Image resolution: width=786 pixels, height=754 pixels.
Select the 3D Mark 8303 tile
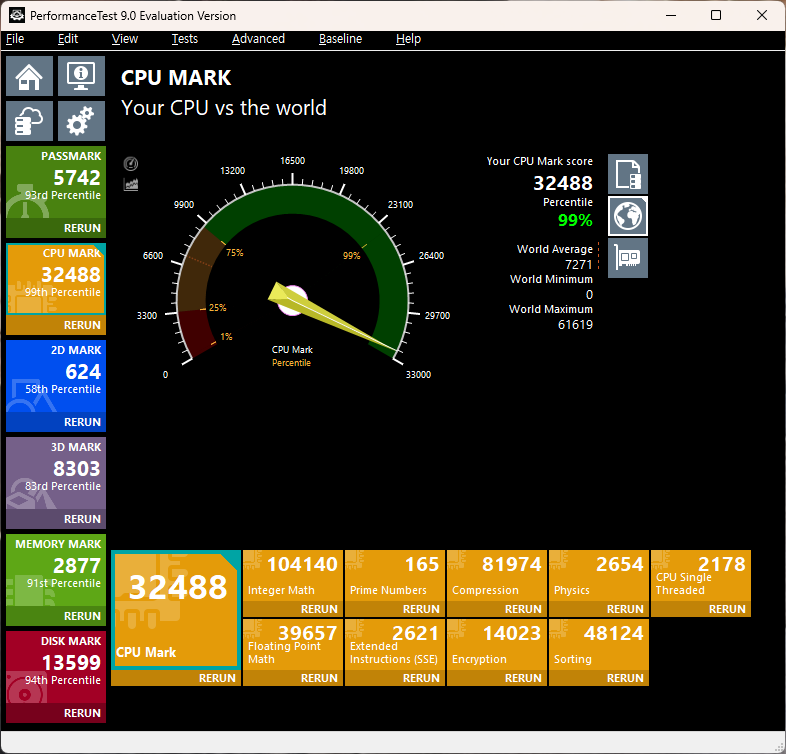point(56,473)
